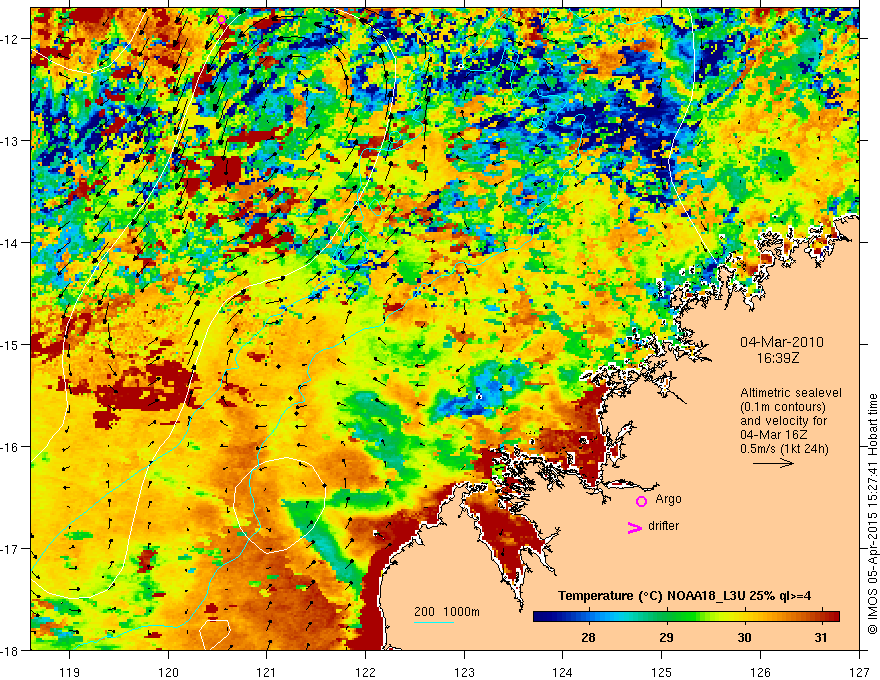Click longitude axis label '120'

(168, 672)
